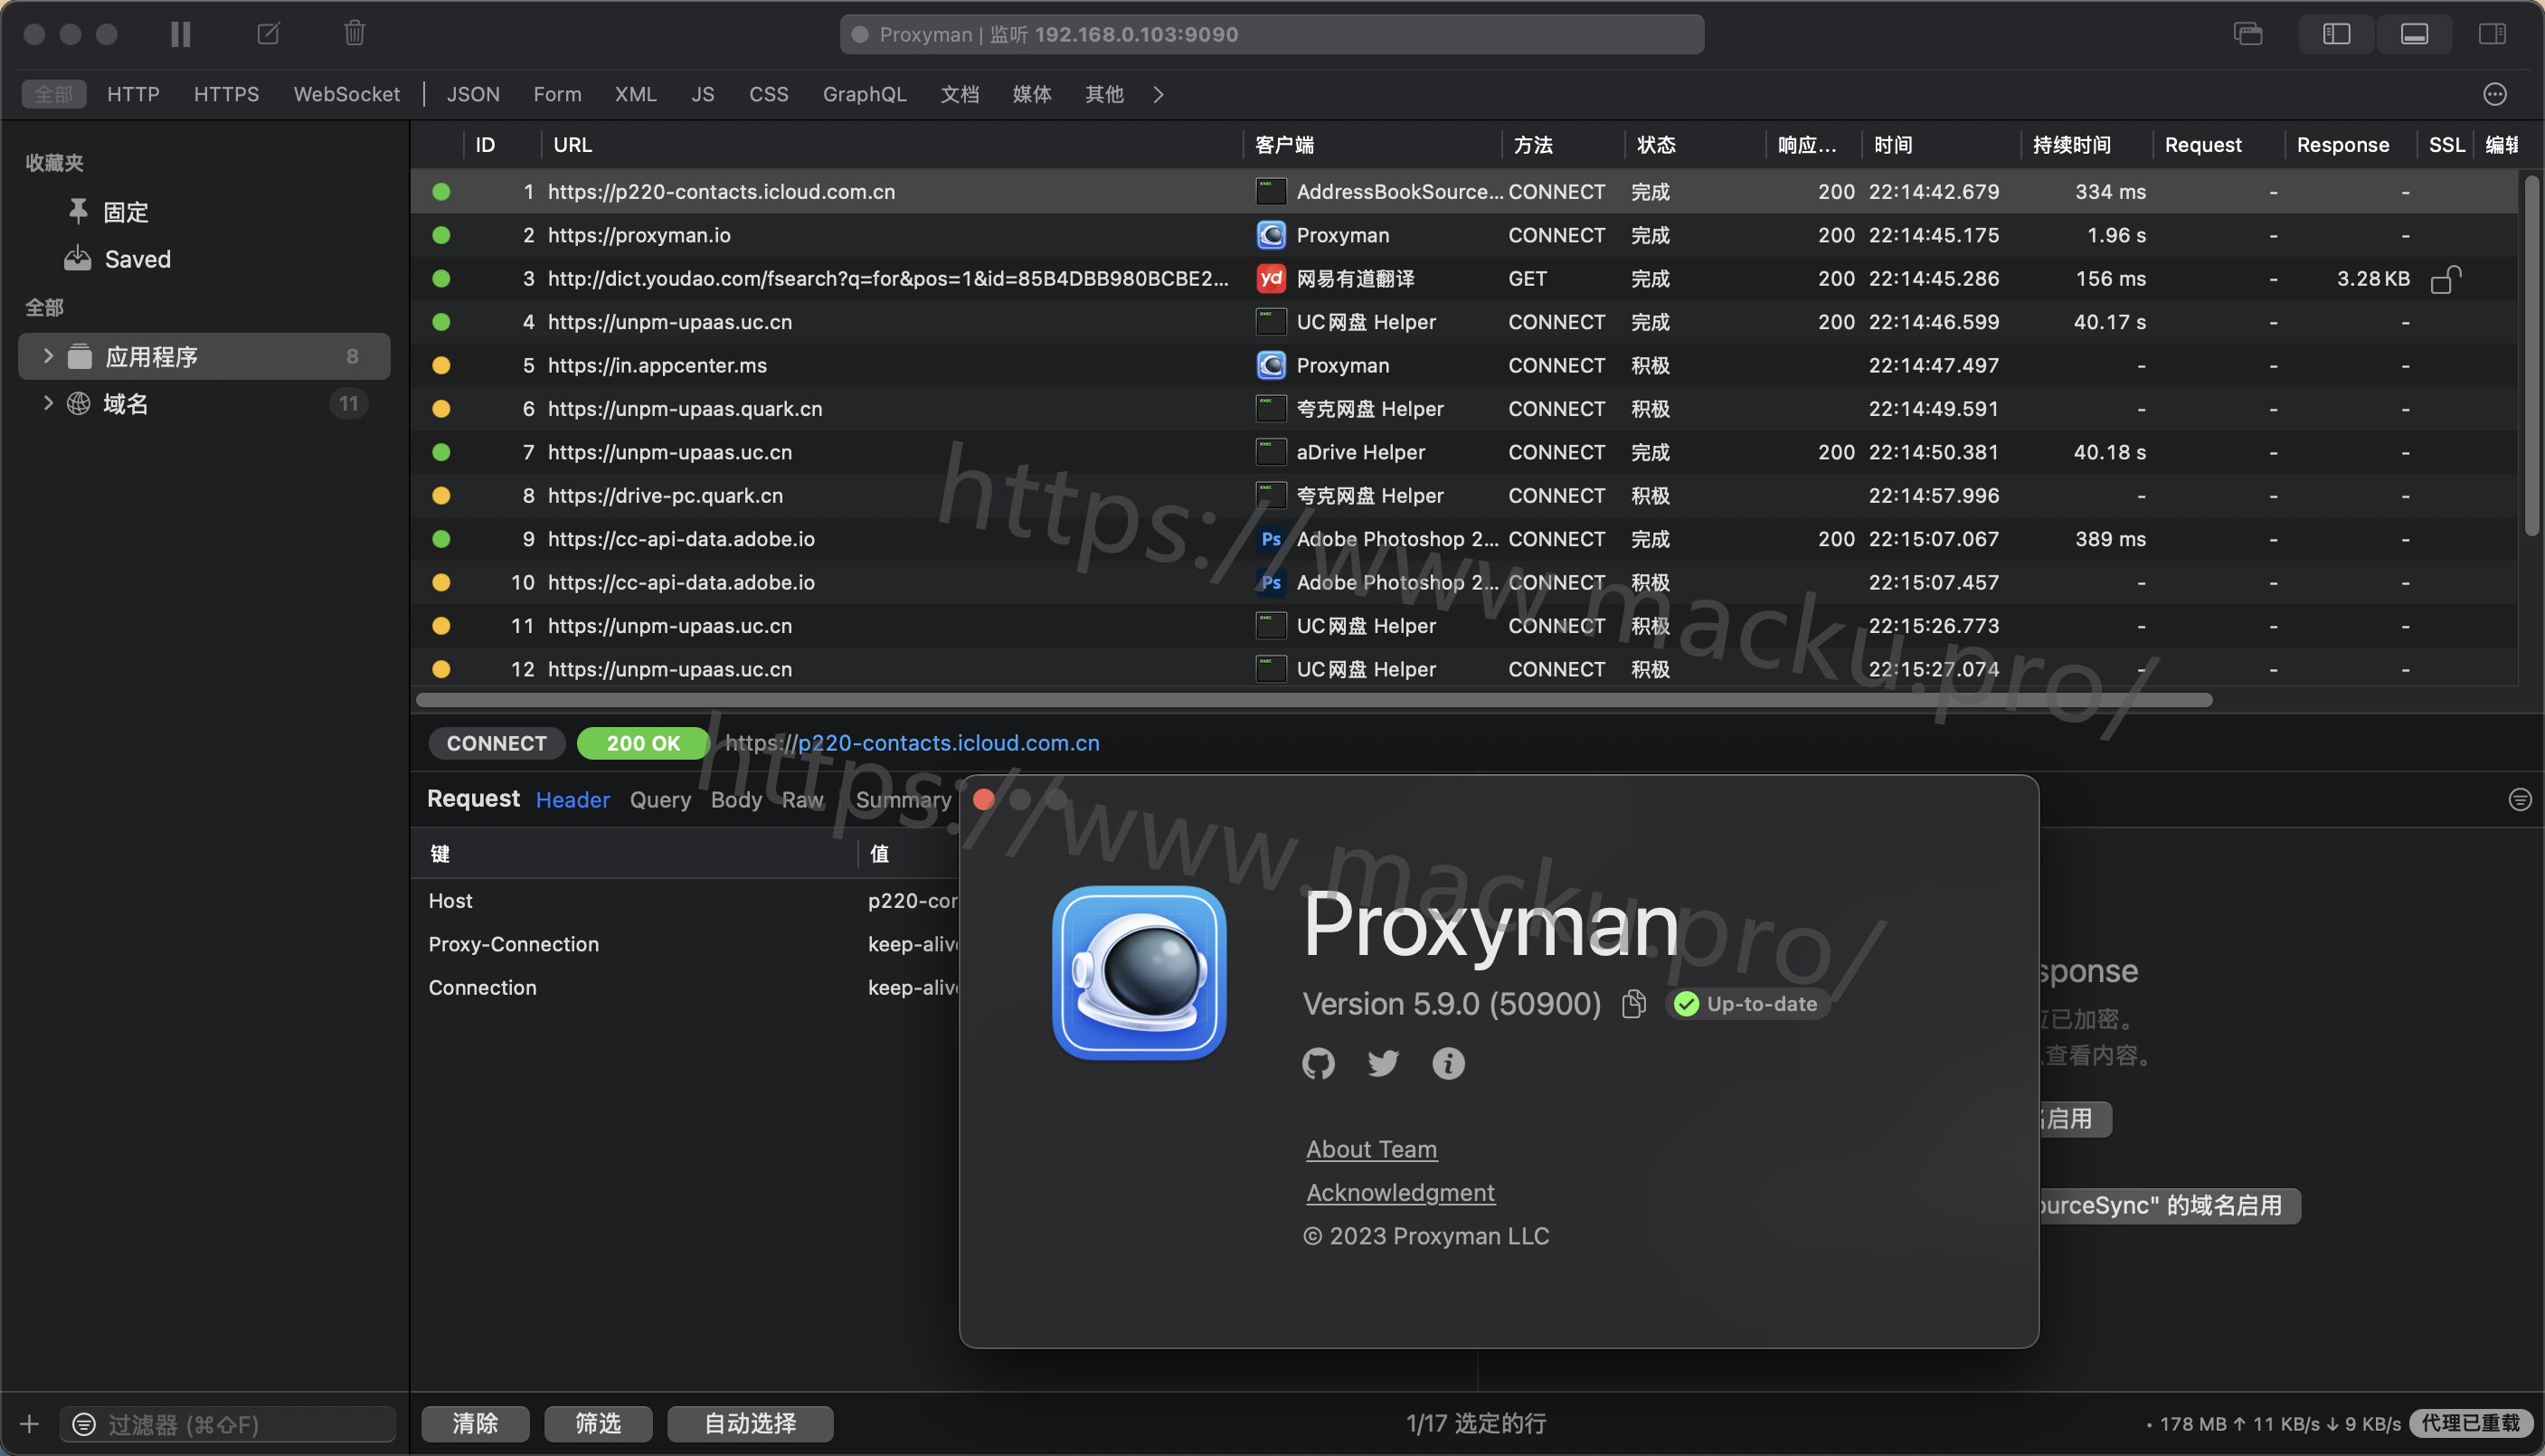Viewport: 2545px width, 1456px height.
Task: Click Photoshop icon on row 9
Action: [x=1270, y=539]
